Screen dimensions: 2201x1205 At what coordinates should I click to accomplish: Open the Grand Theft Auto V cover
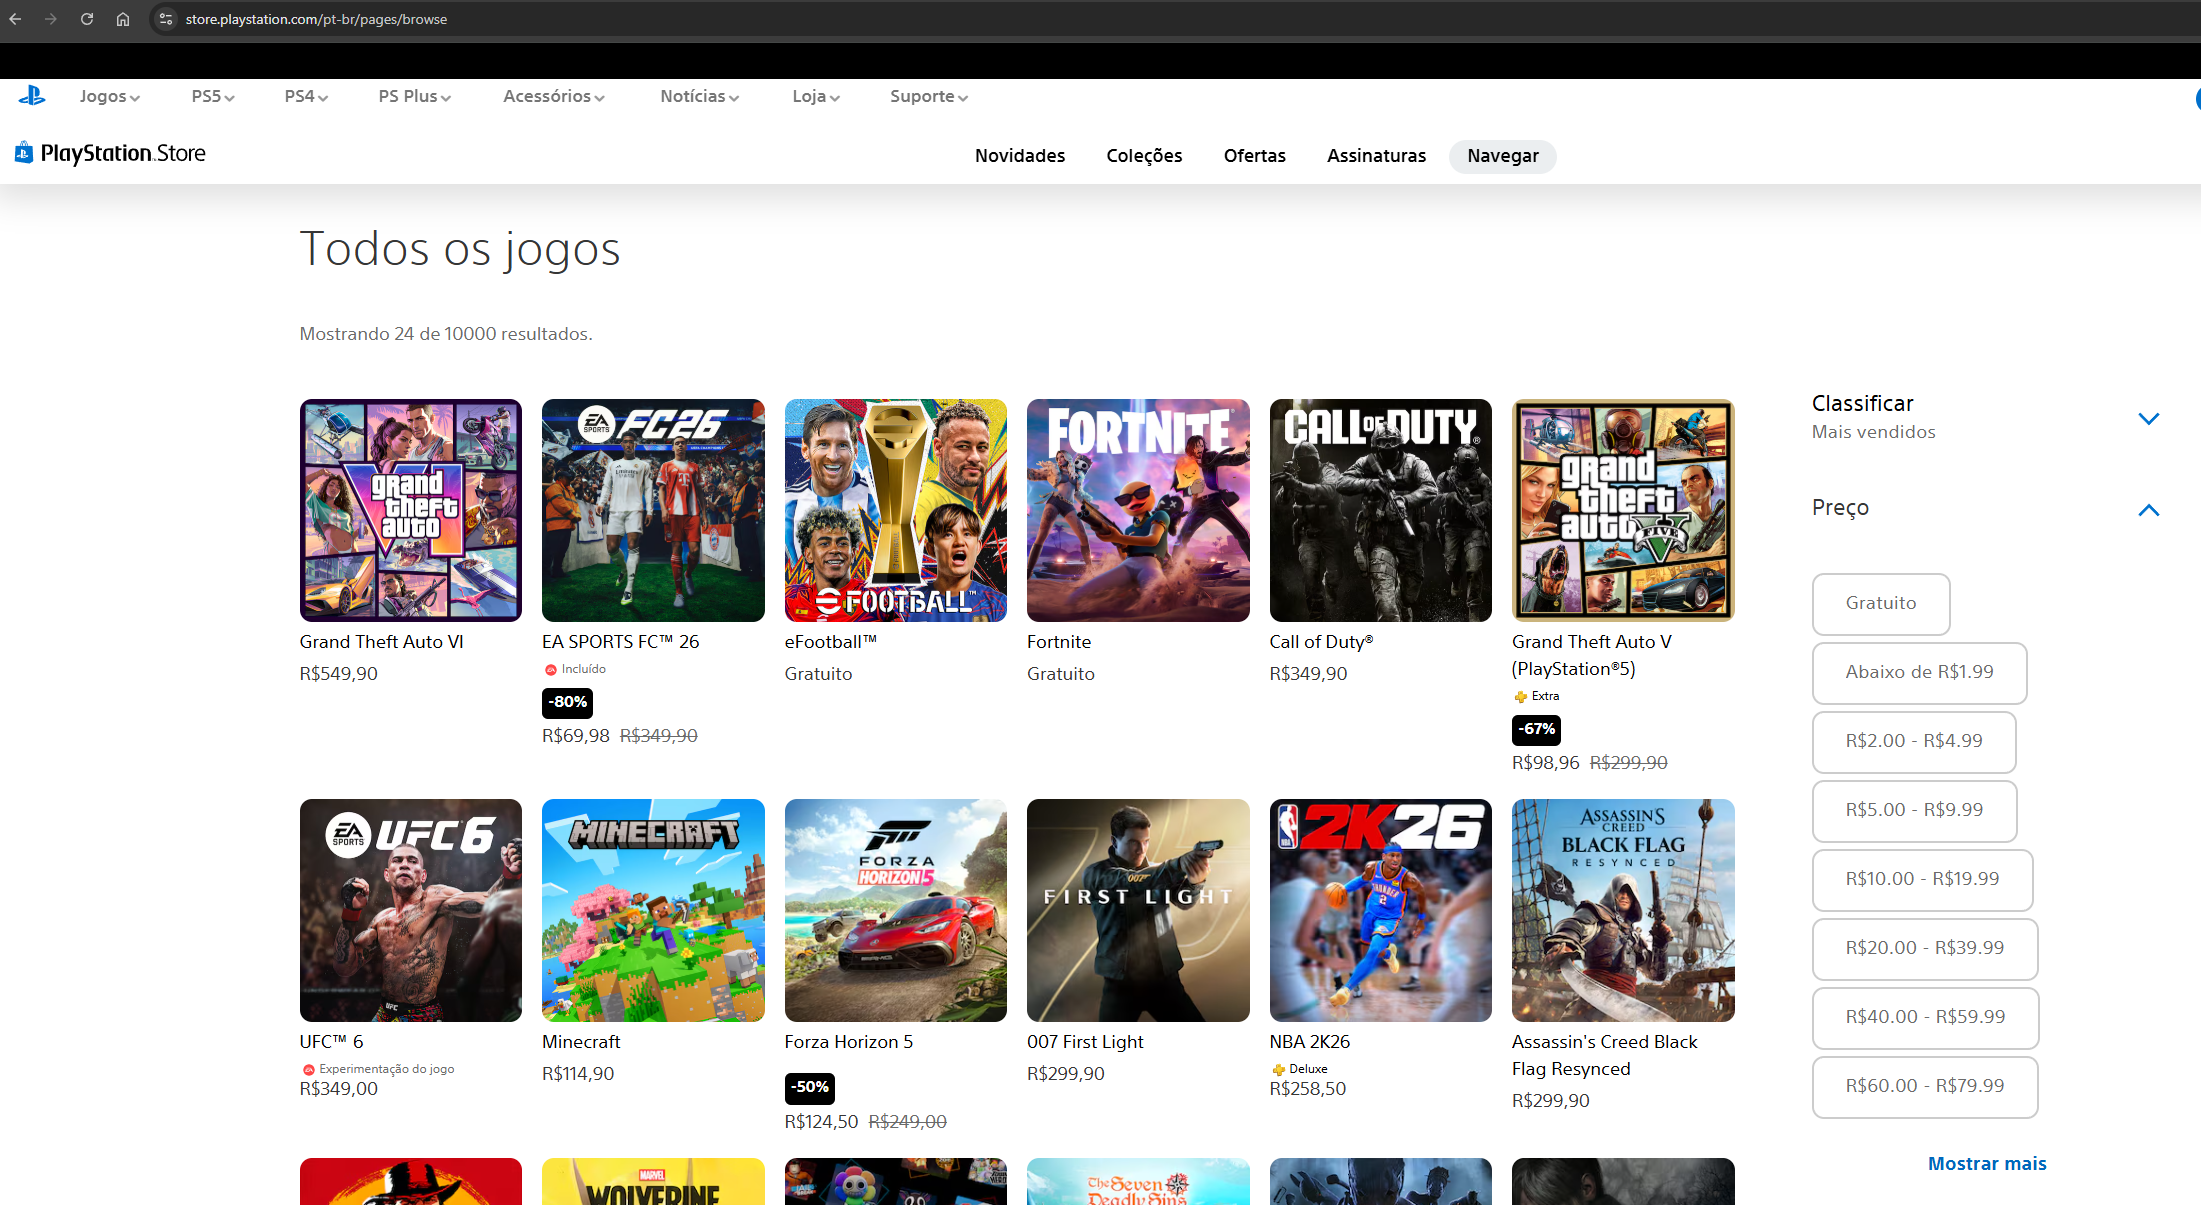(1623, 510)
